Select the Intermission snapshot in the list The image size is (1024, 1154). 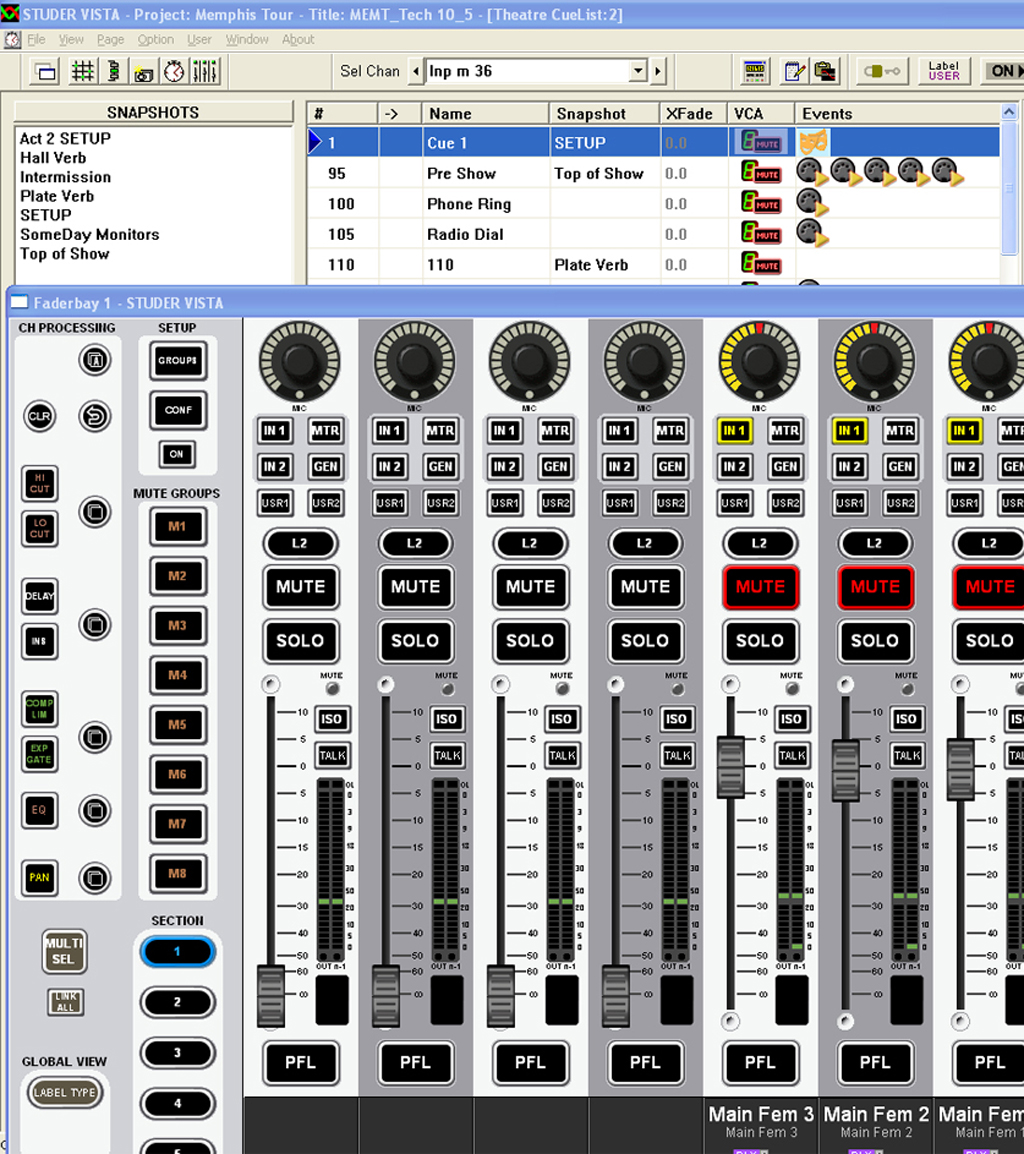(x=66, y=177)
